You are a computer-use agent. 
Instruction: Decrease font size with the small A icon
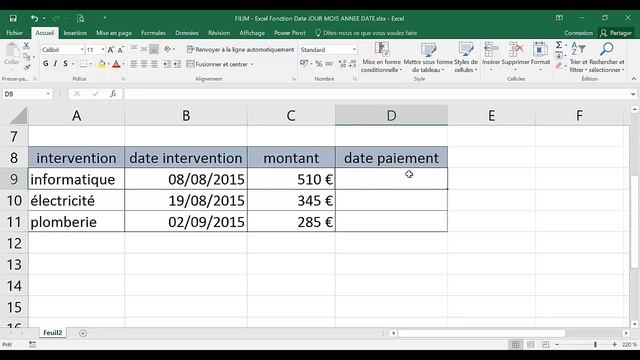[120, 50]
